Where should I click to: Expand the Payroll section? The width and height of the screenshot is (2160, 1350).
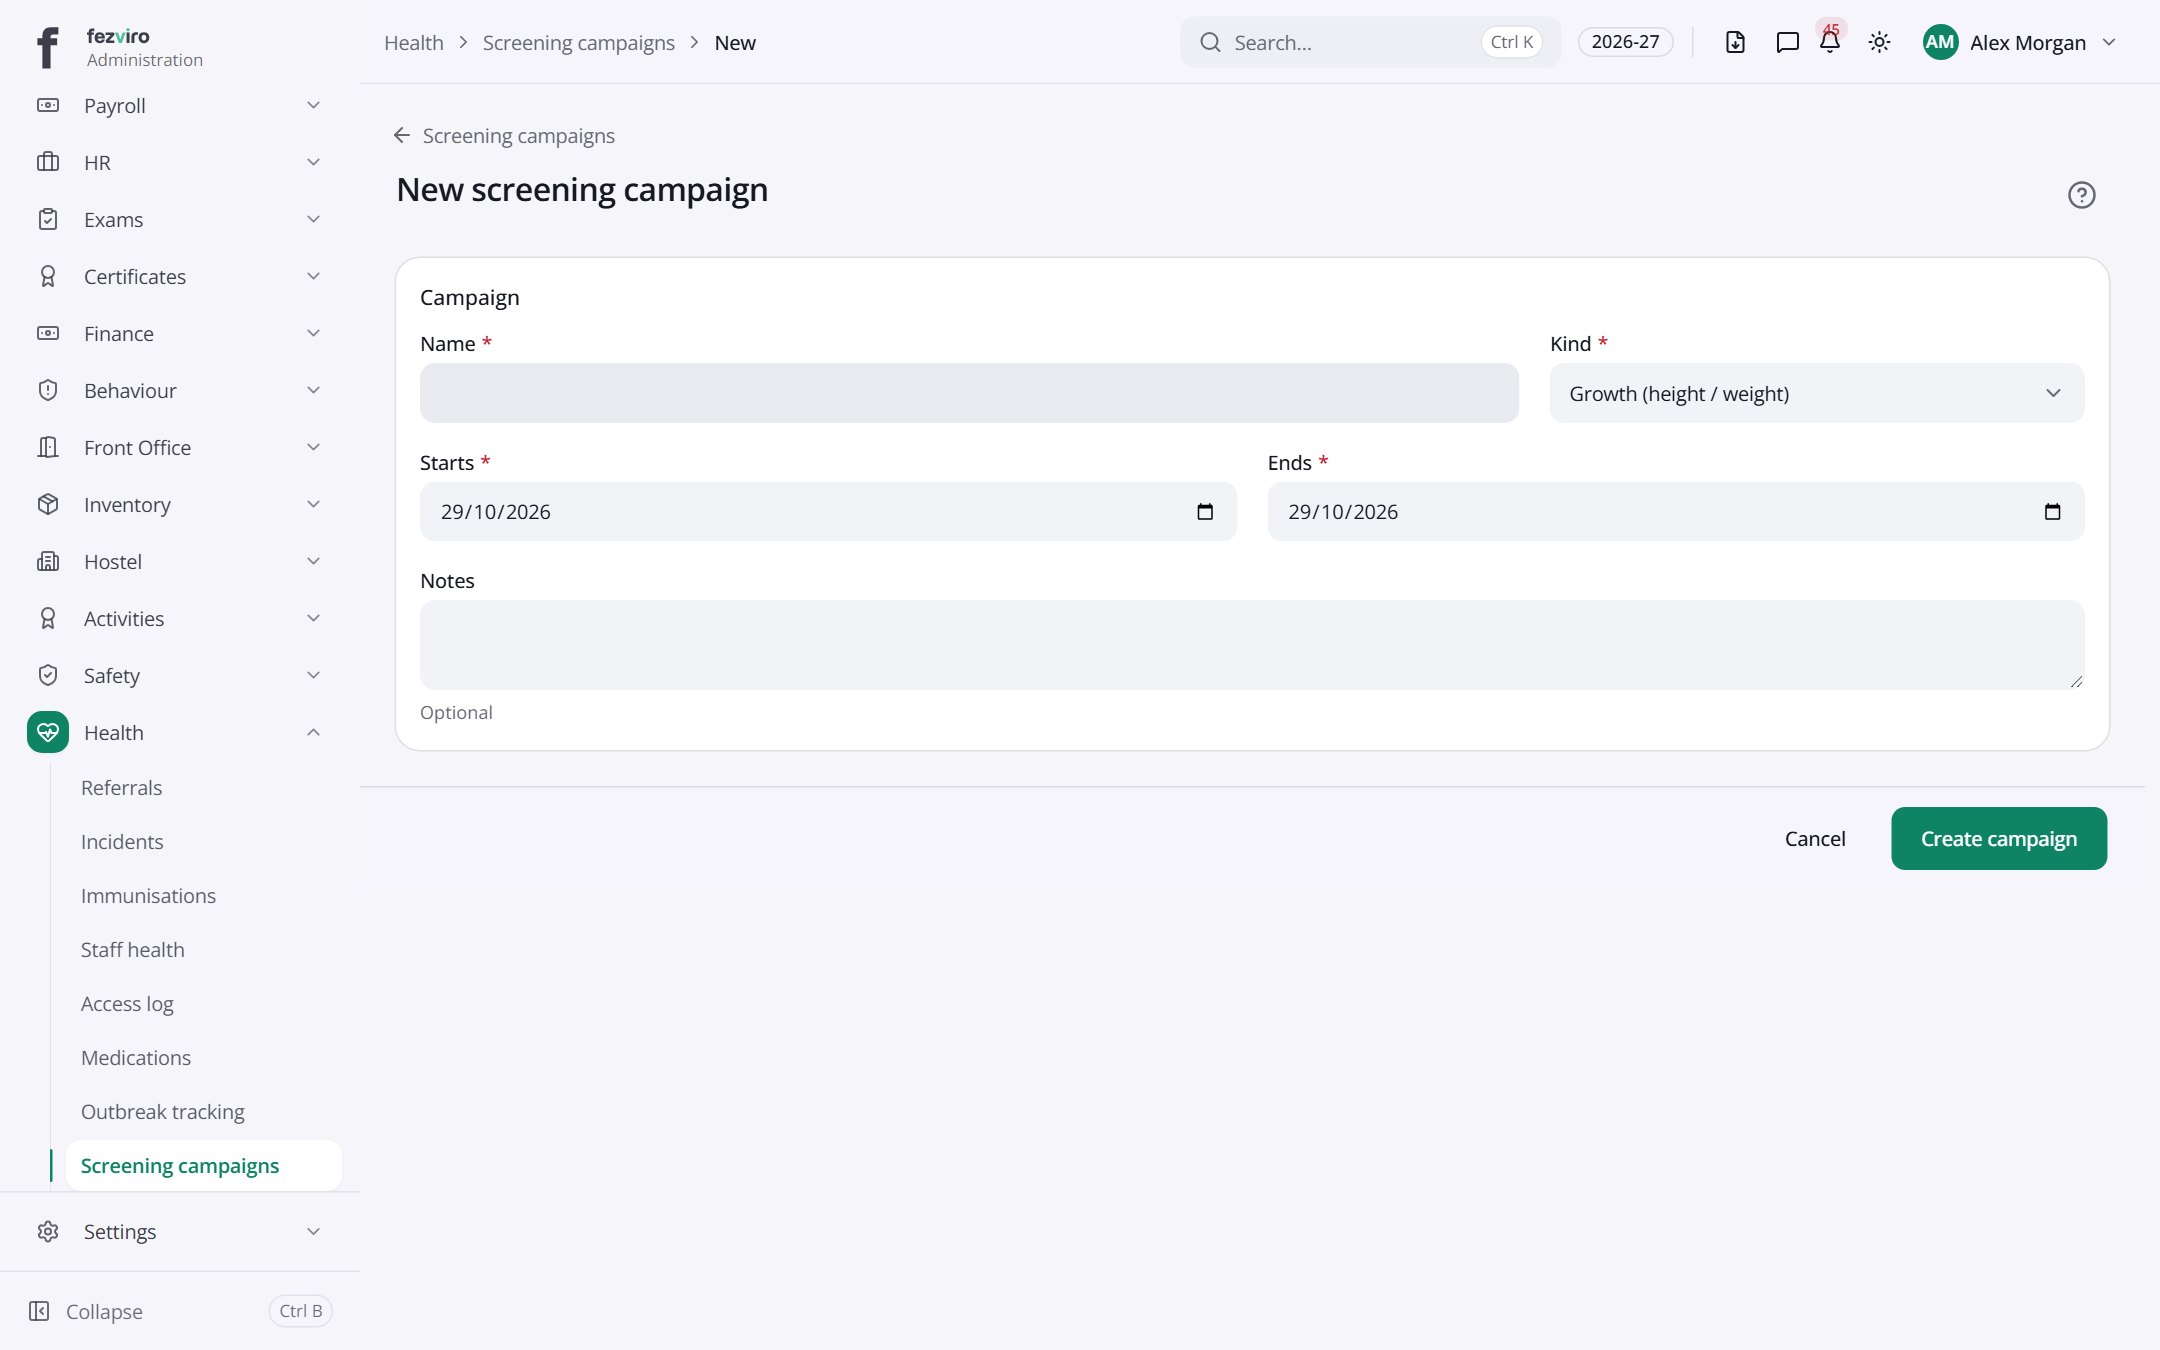tap(180, 105)
